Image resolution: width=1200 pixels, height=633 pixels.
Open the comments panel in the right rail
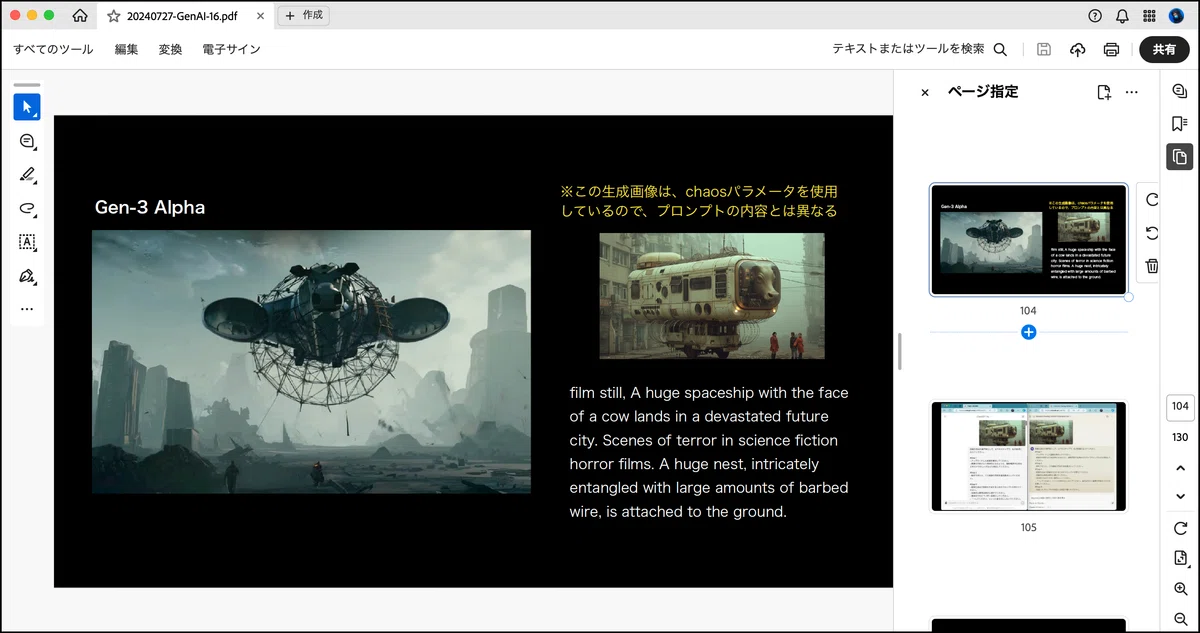tap(1179, 91)
